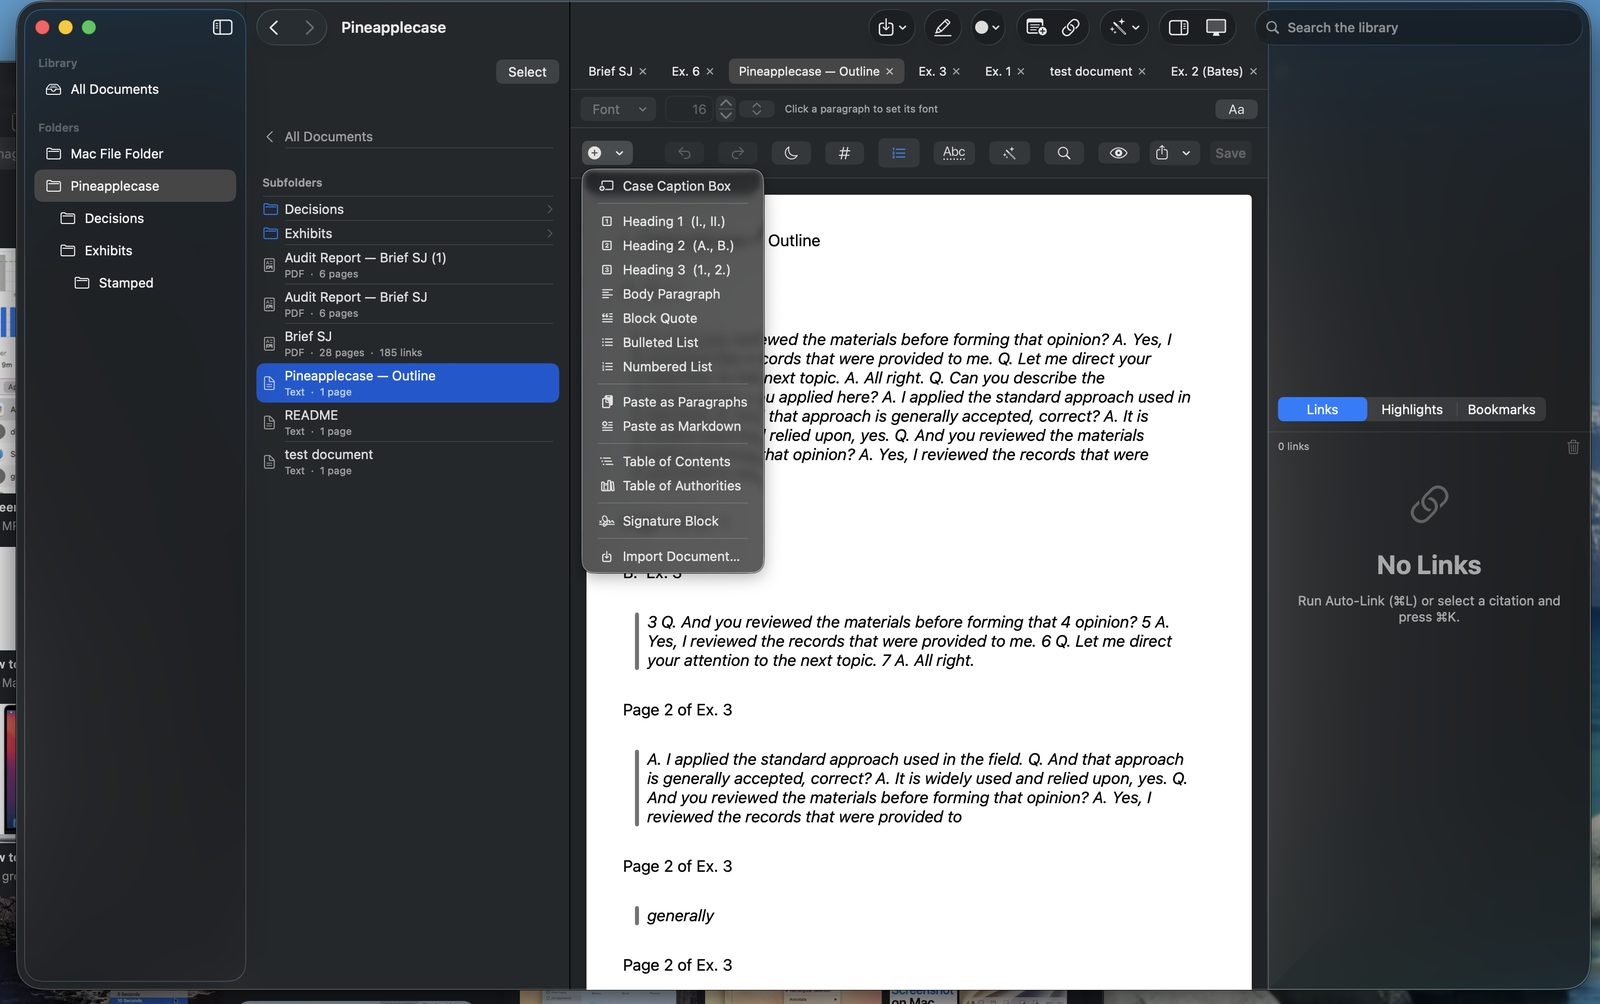Screen dimensions: 1600x1004
Task: Click the link chain toolbar icon
Action: click(1070, 27)
